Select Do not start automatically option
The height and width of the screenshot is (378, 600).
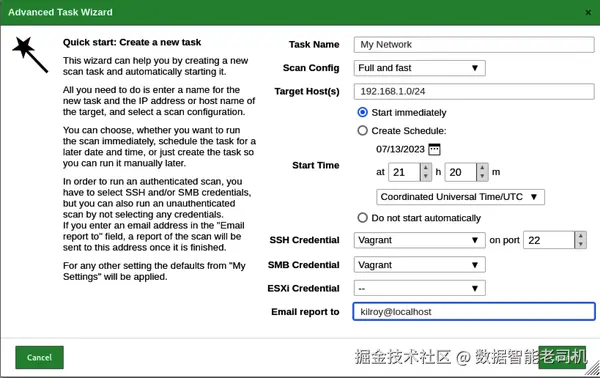pos(362,218)
